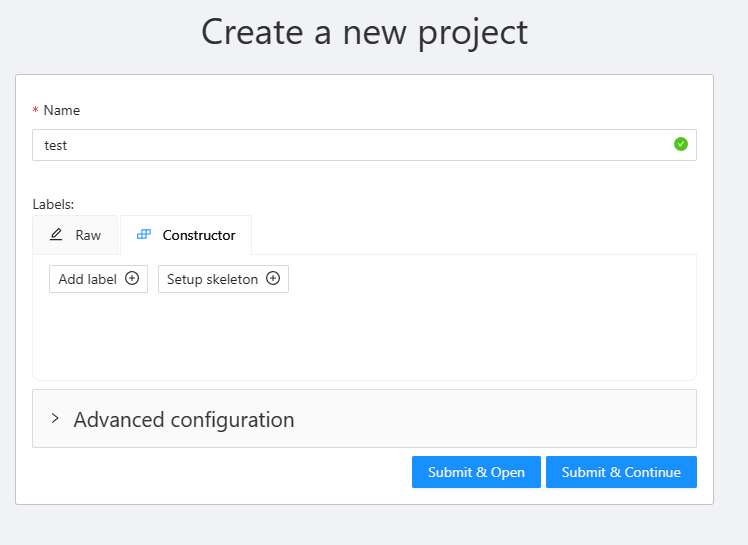Click the green checkmark in Name field

click(x=681, y=144)
